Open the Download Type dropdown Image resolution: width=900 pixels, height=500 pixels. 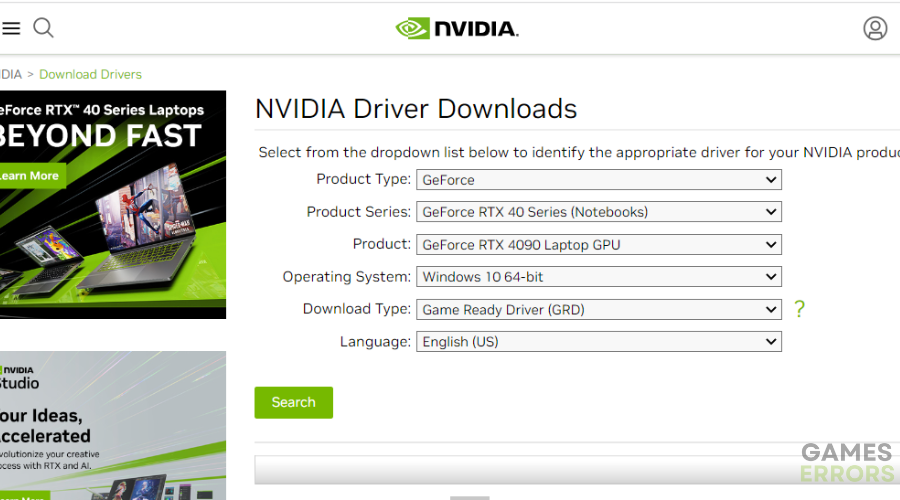(x=599, y=309)
